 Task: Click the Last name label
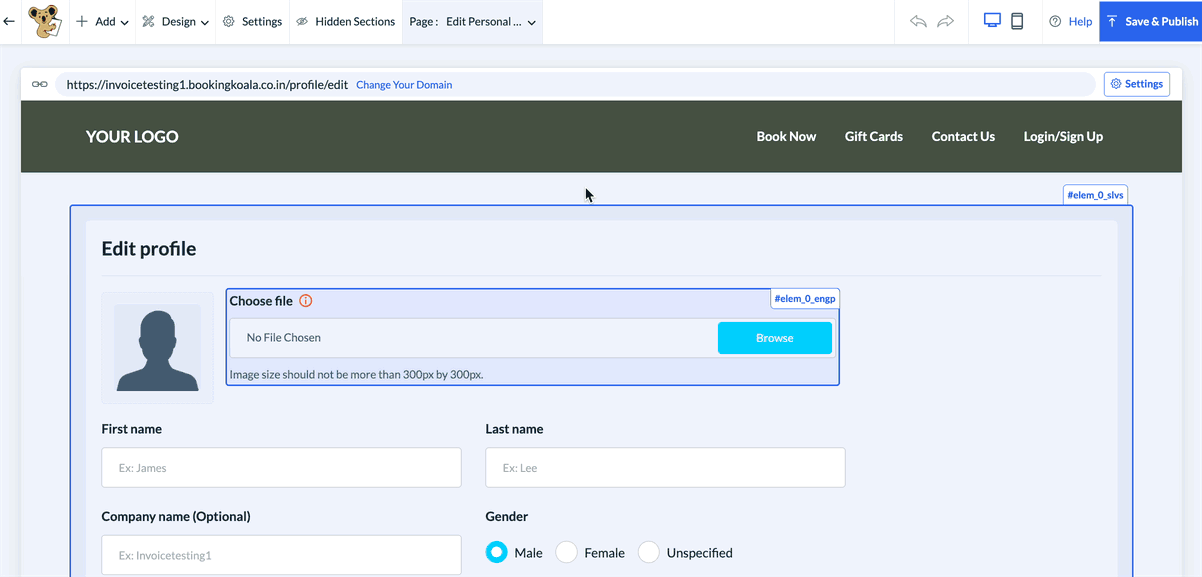click(514, 429)
